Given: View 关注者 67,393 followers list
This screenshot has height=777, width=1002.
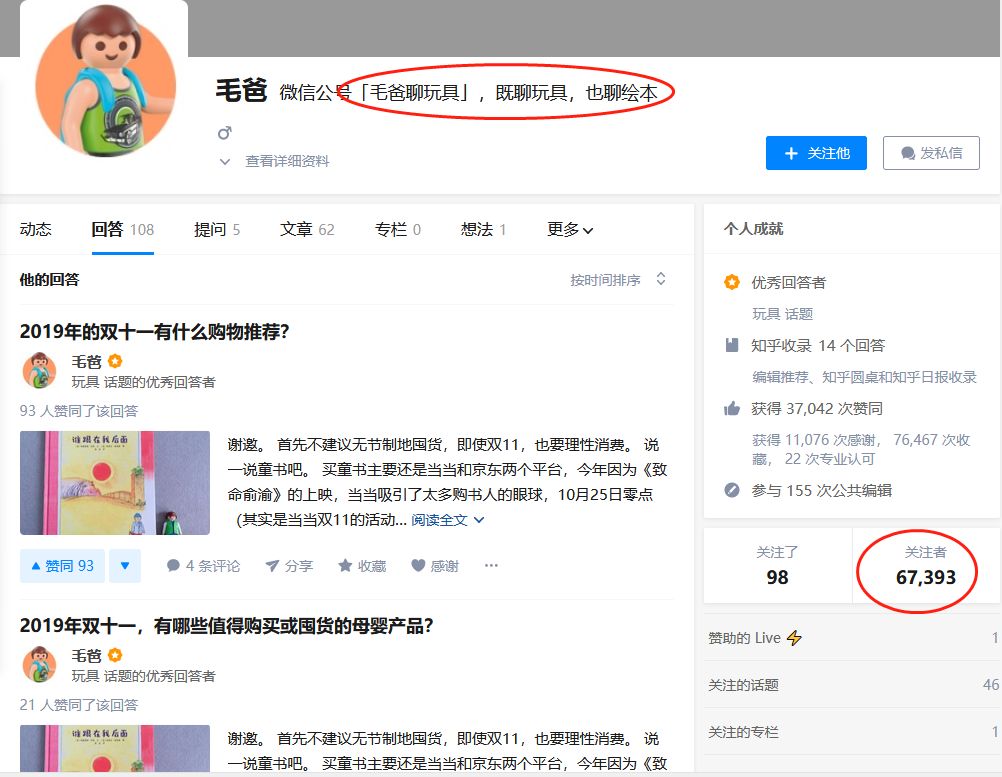Looking at the screenshot, I should tap(925, 566).
